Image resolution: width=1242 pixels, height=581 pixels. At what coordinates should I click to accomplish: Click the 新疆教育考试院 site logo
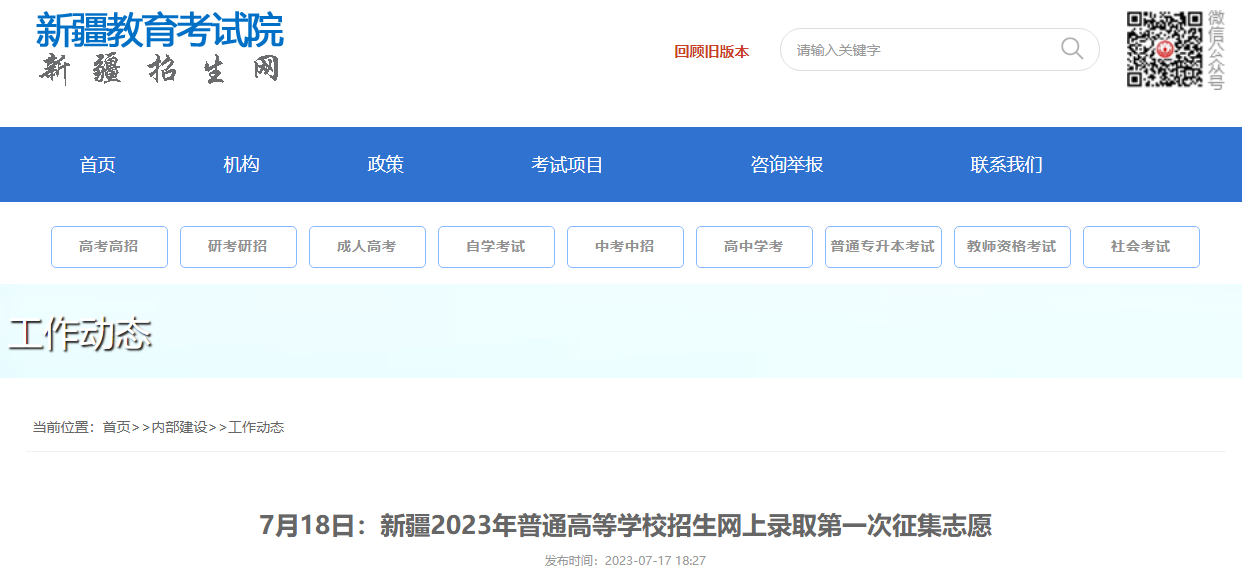tap(160, 48)
